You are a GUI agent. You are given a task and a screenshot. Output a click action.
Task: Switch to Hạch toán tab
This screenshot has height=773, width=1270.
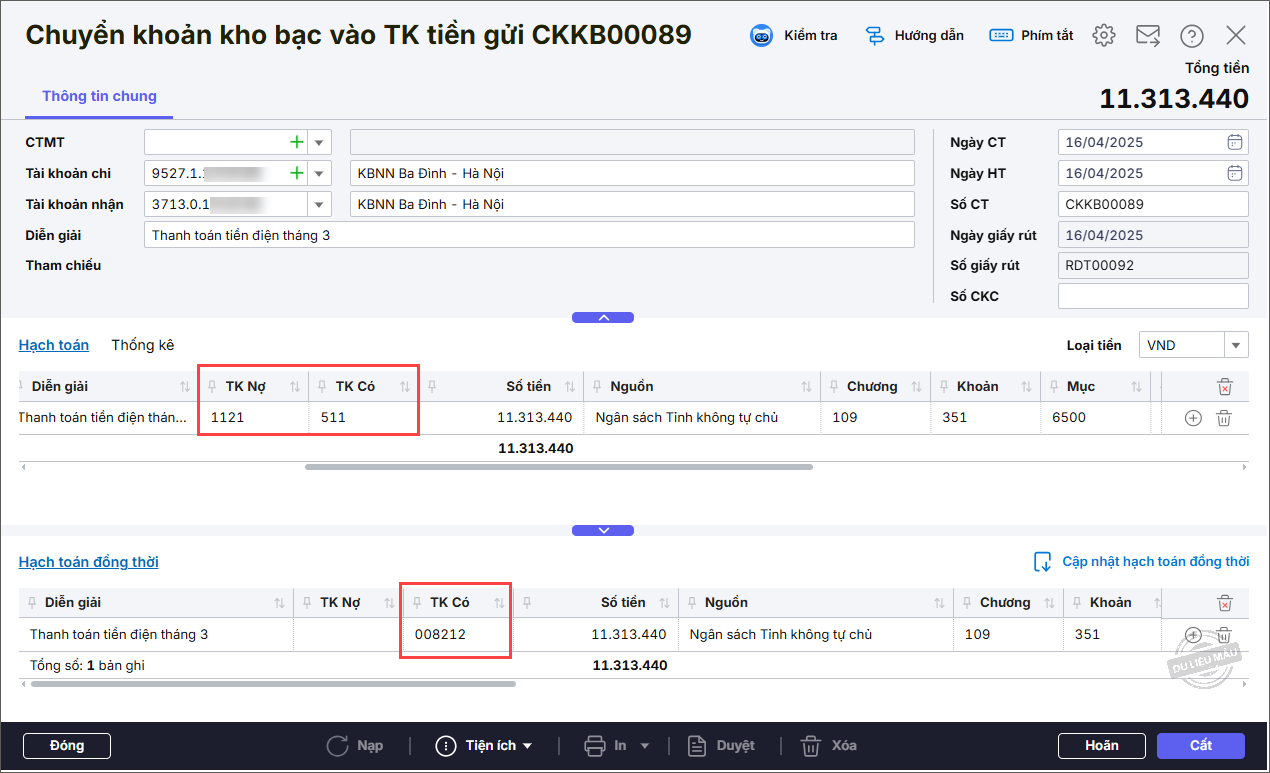tap(54, 345)
